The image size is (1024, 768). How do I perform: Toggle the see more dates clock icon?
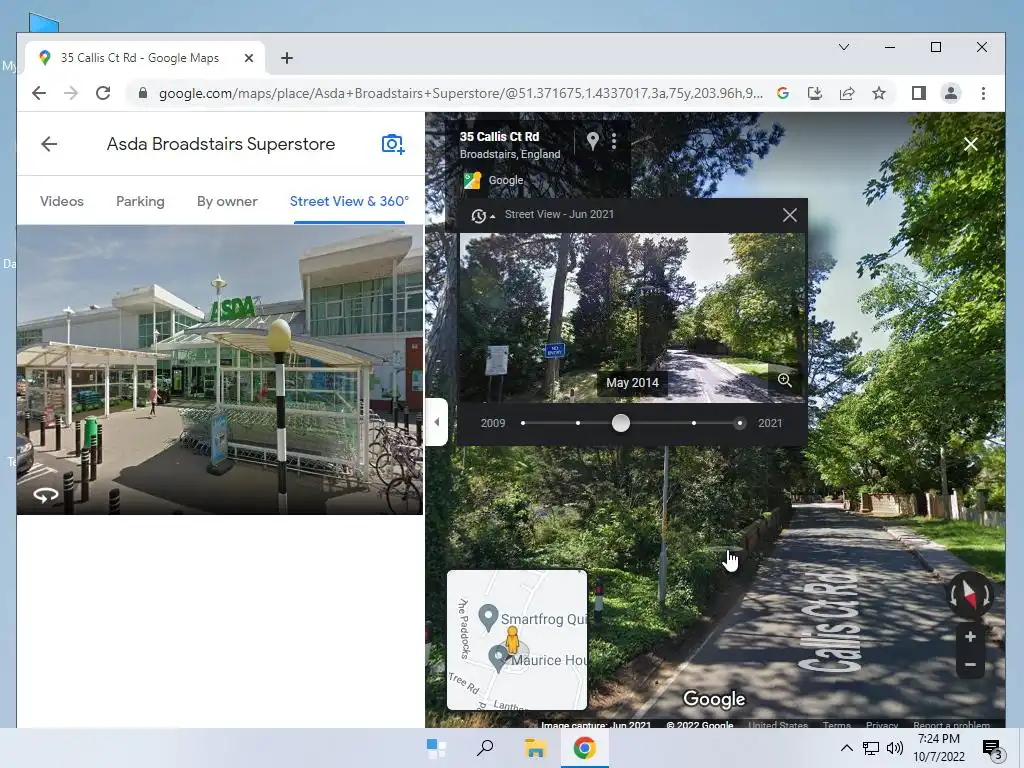click(x=482, y=216)
